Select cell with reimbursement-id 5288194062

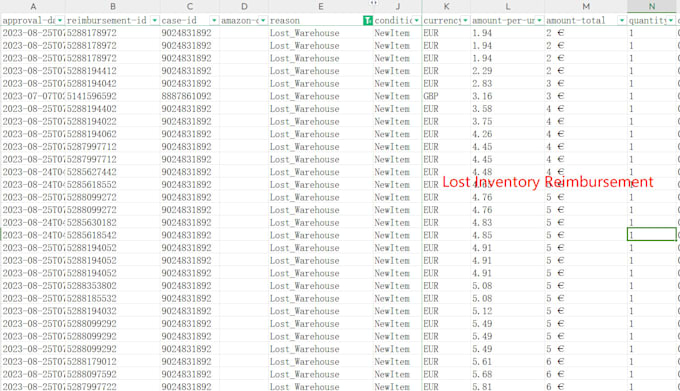click(113, 134)
